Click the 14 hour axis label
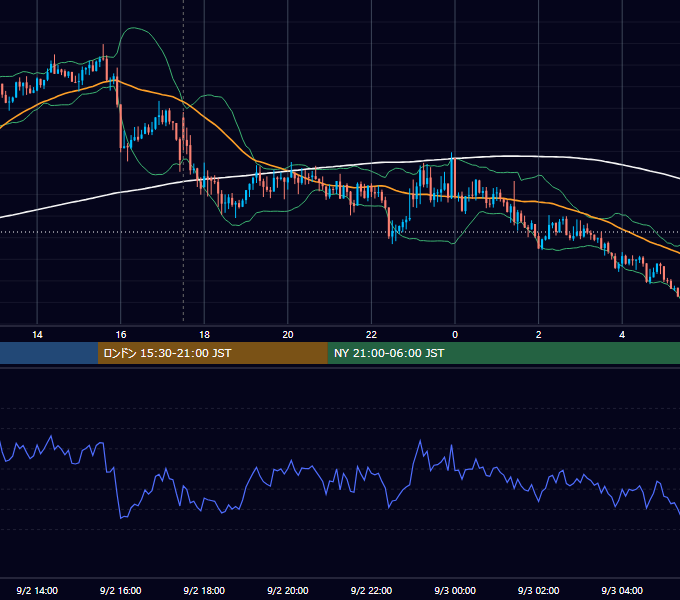The image size is (680, 600). (37, 335)
